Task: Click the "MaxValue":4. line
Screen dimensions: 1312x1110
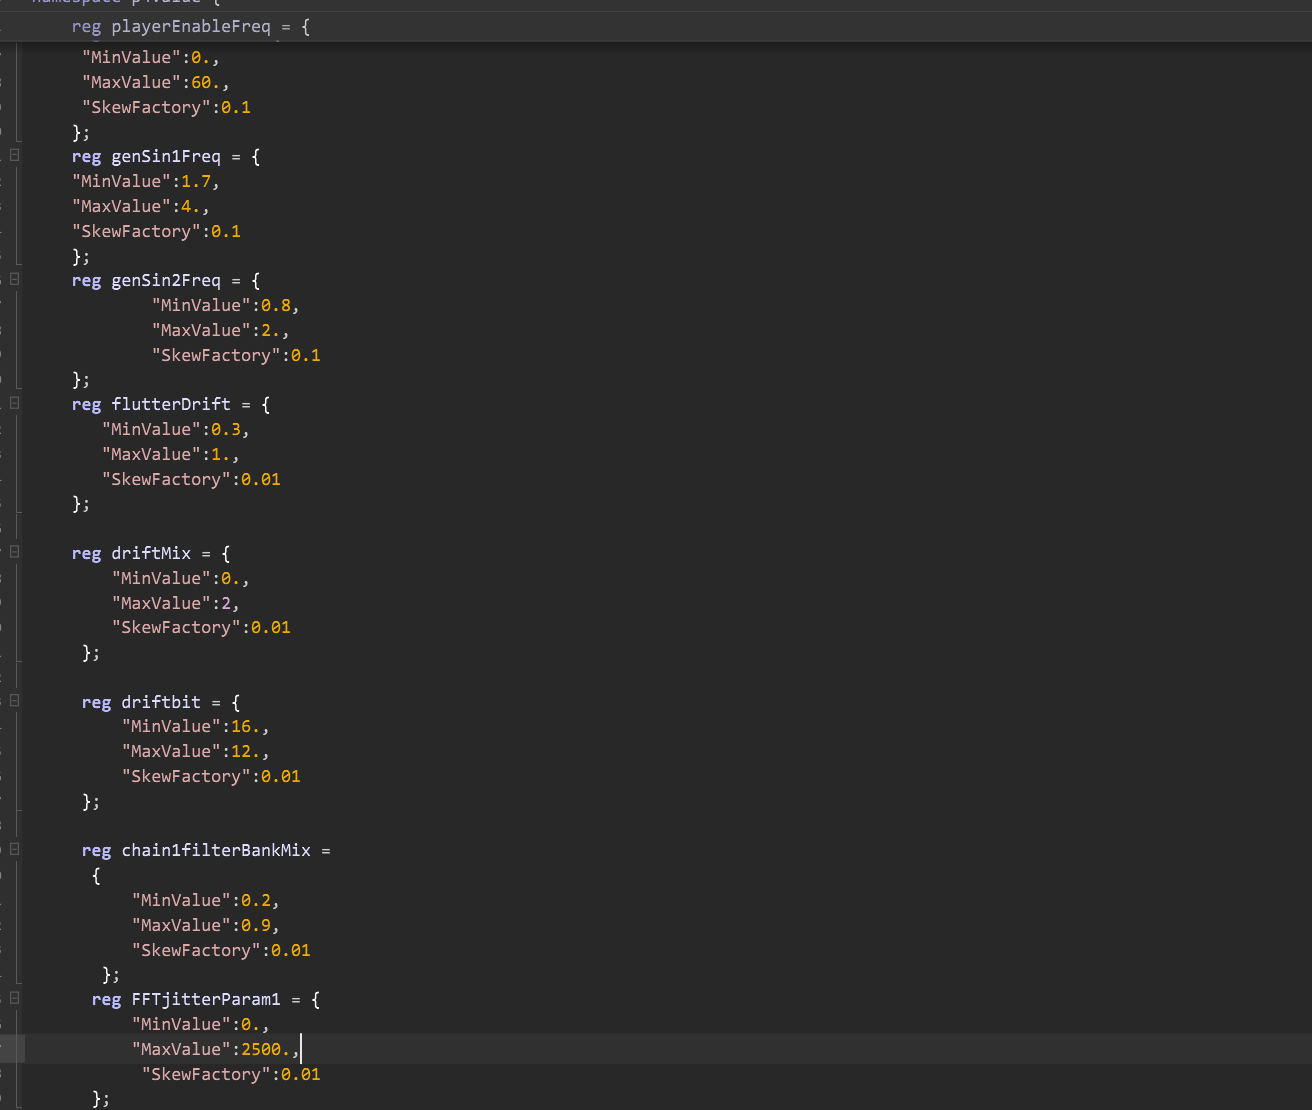Action: pyautogui.click(x=141, y=206)
